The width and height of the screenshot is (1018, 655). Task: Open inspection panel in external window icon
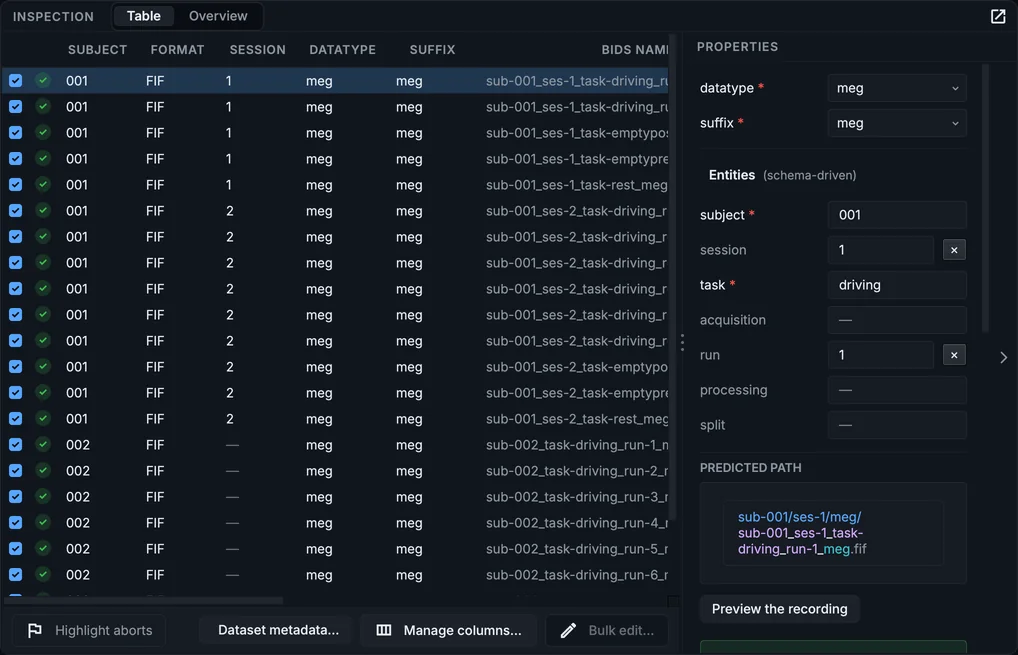click(x=998, y=16)
